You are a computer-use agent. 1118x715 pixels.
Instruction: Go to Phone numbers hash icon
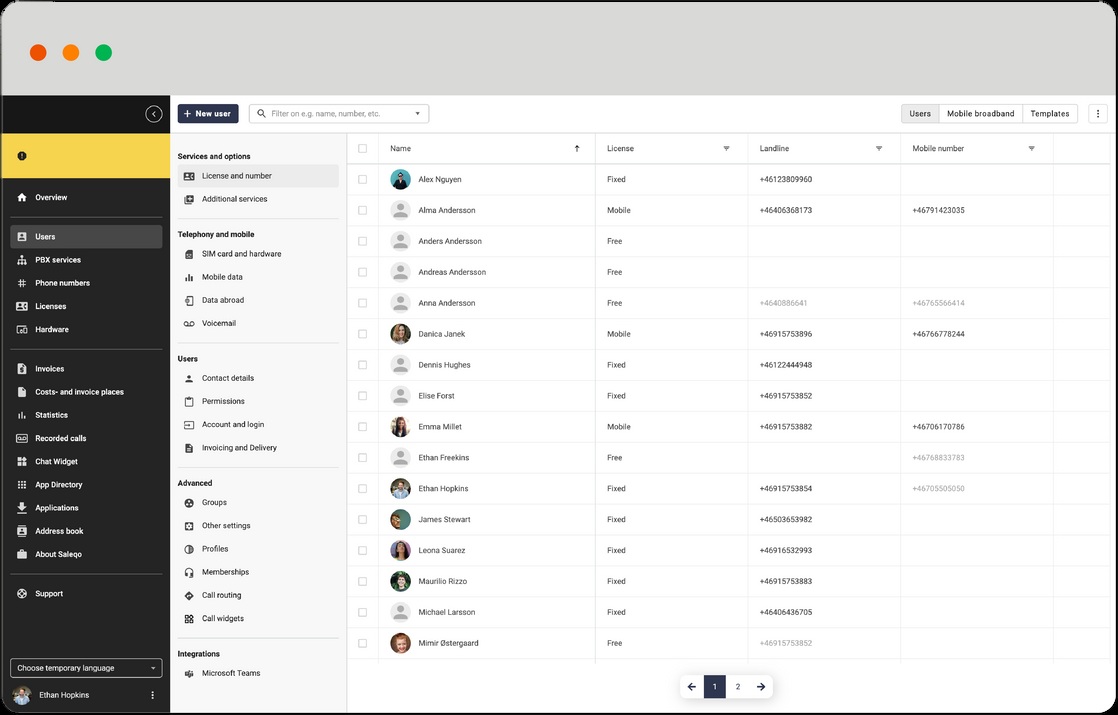pyautogui.click(x=22, y=283)
